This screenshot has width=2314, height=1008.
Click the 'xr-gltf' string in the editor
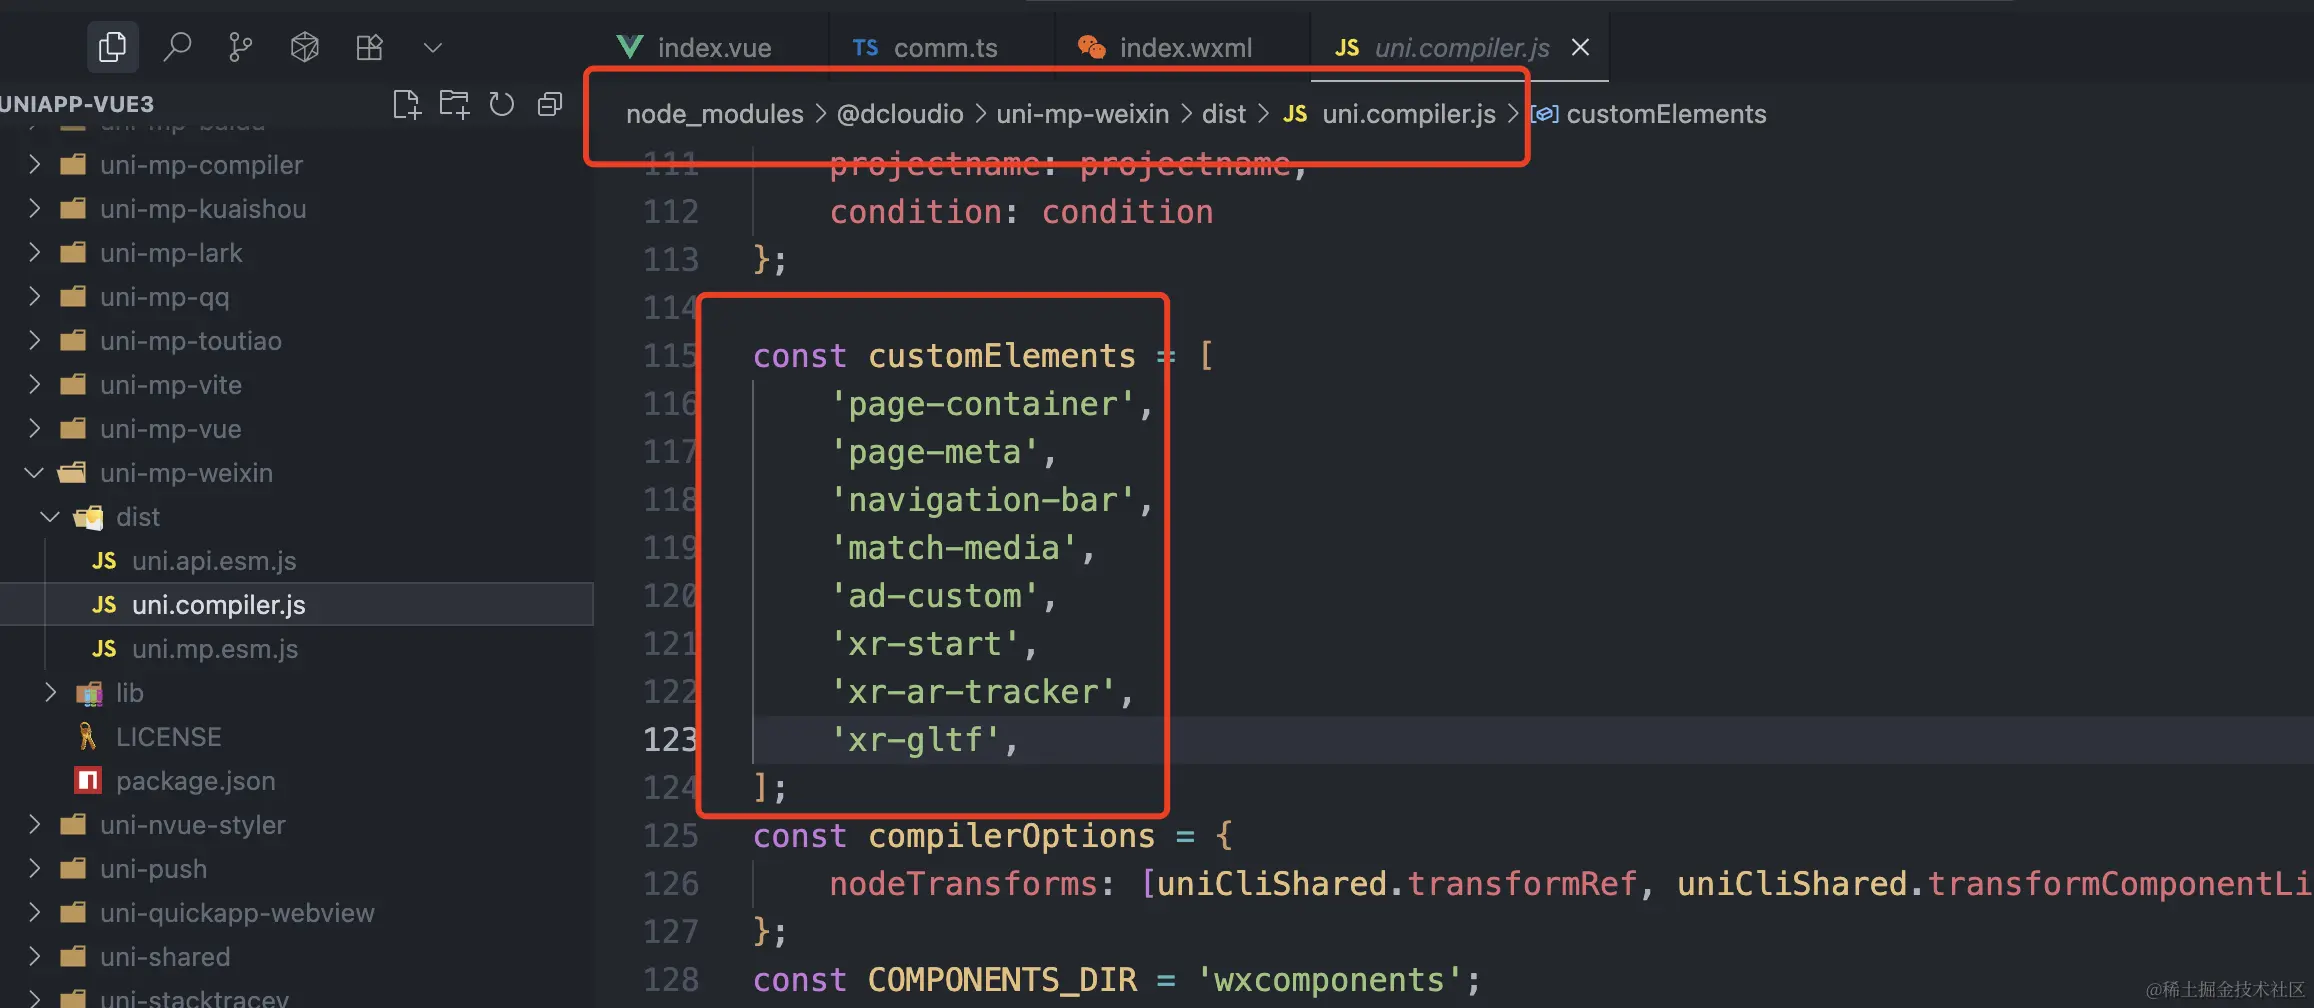[915, 740]
